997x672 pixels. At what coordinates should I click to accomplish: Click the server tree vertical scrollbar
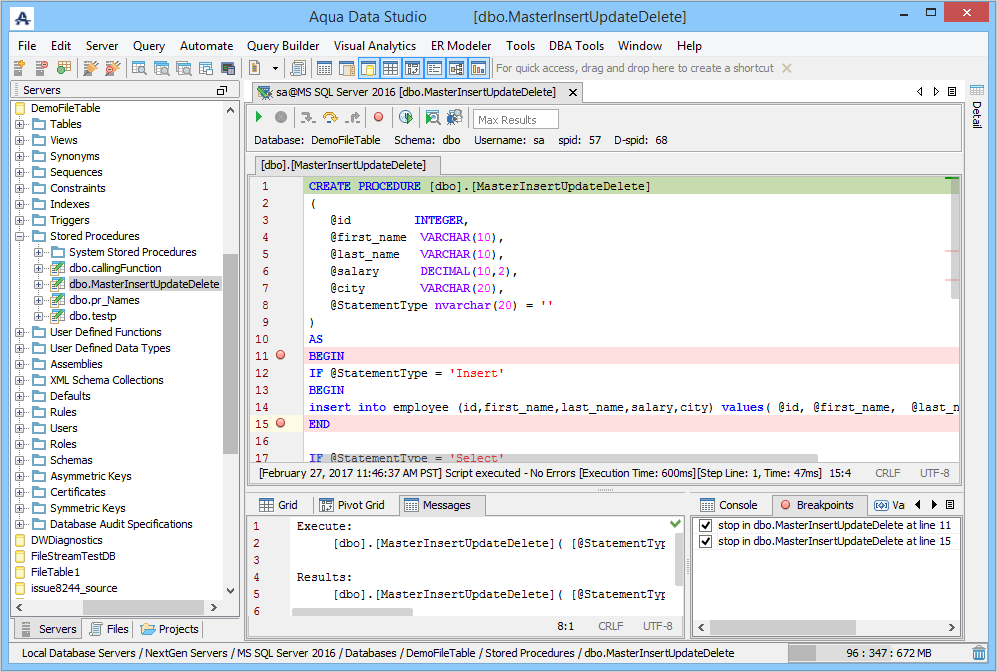231,350
